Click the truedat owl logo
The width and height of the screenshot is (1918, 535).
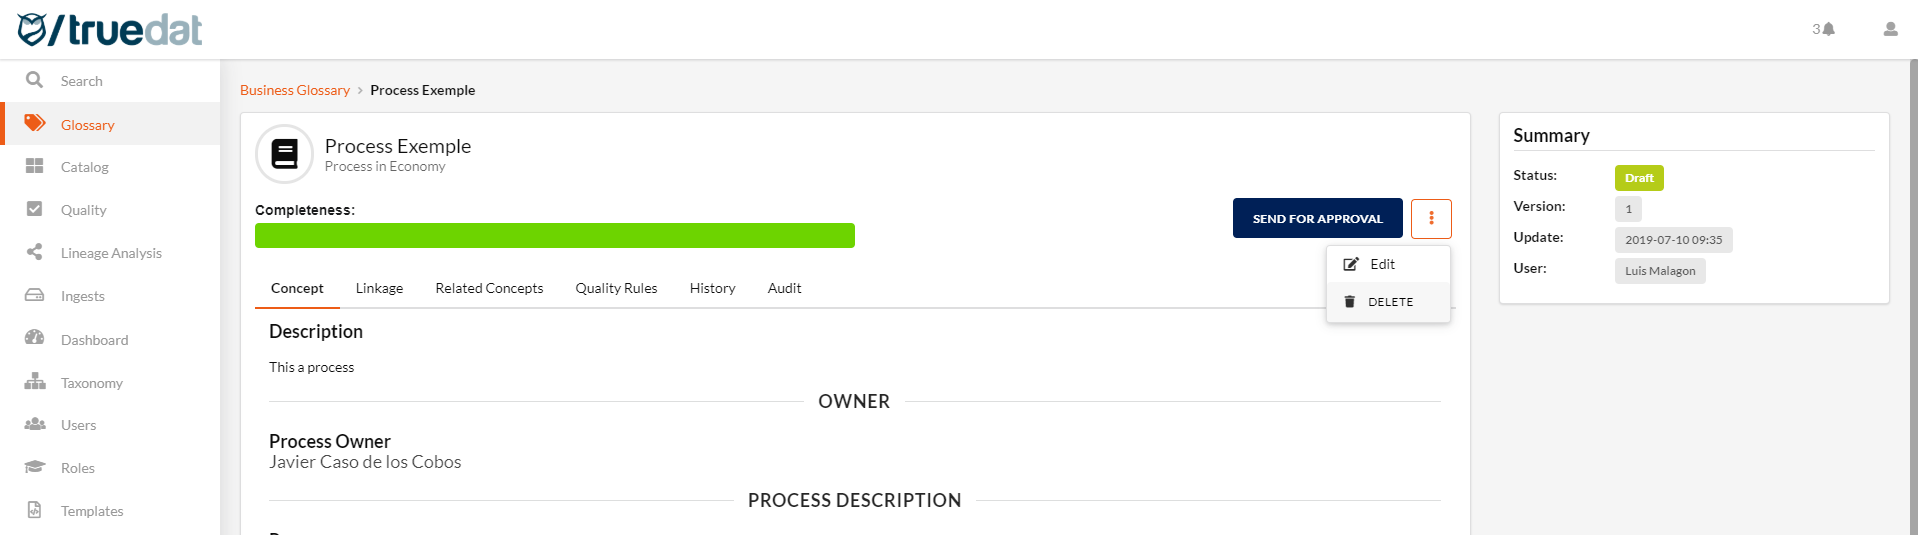coord(32,30)
